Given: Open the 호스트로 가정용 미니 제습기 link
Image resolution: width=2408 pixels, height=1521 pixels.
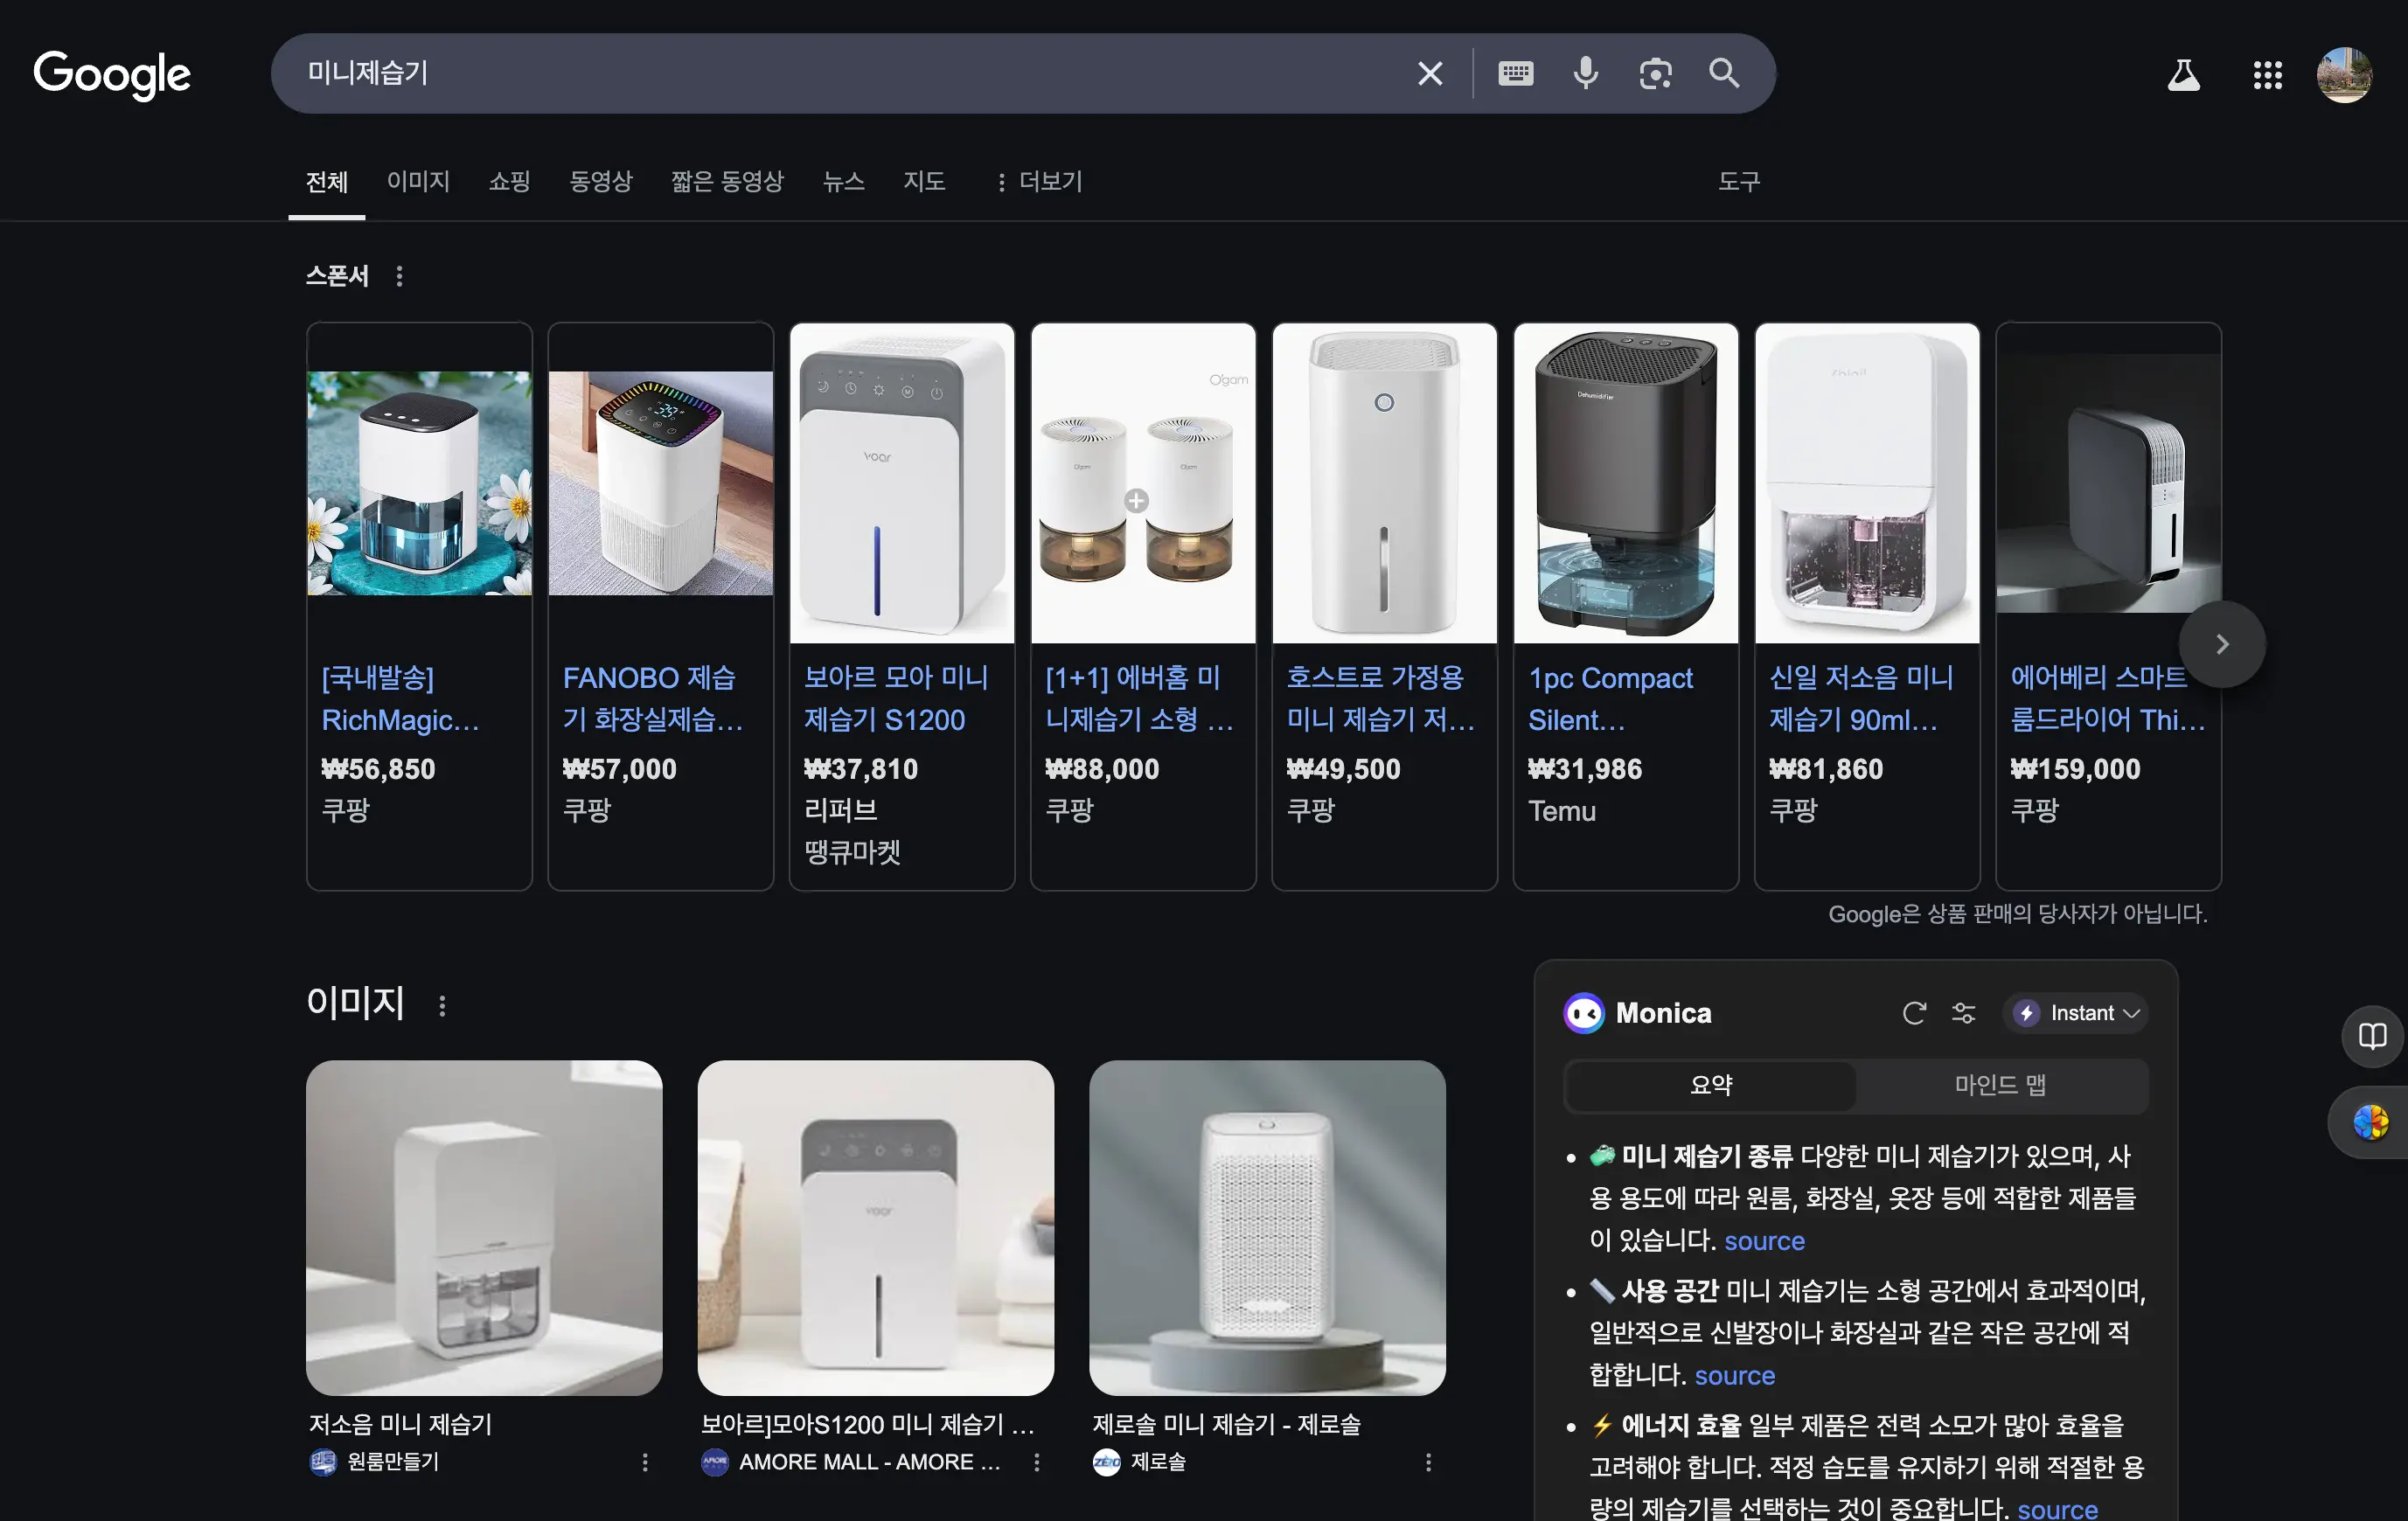Looking at the screenshot, I should click(x=1381, y=699).
